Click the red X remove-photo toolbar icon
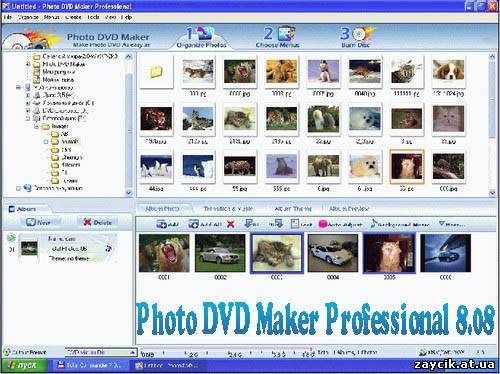Screen dimensions: 500x374 click(x=231, y=224)
